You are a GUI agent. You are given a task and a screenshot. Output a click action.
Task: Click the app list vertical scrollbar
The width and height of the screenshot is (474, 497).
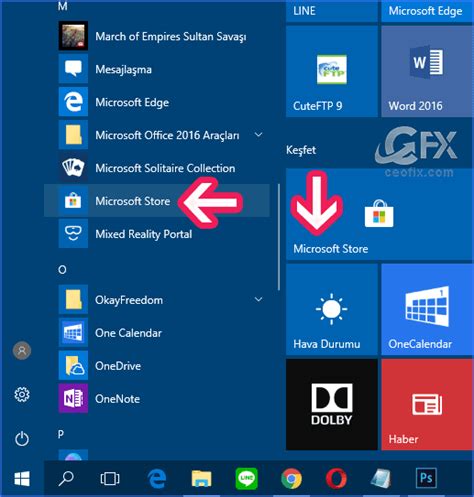click(279, 237)
